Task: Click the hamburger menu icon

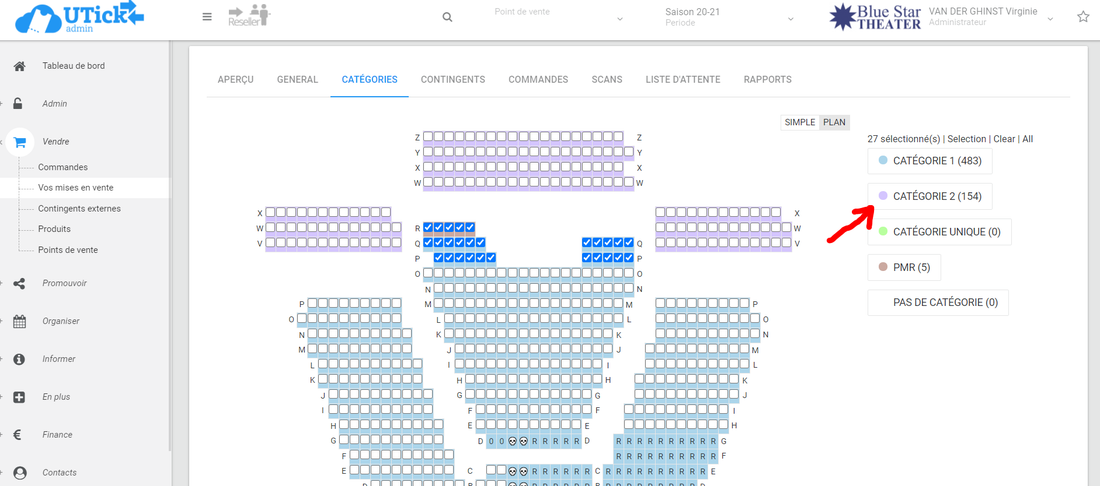Action: pos(207,17)
